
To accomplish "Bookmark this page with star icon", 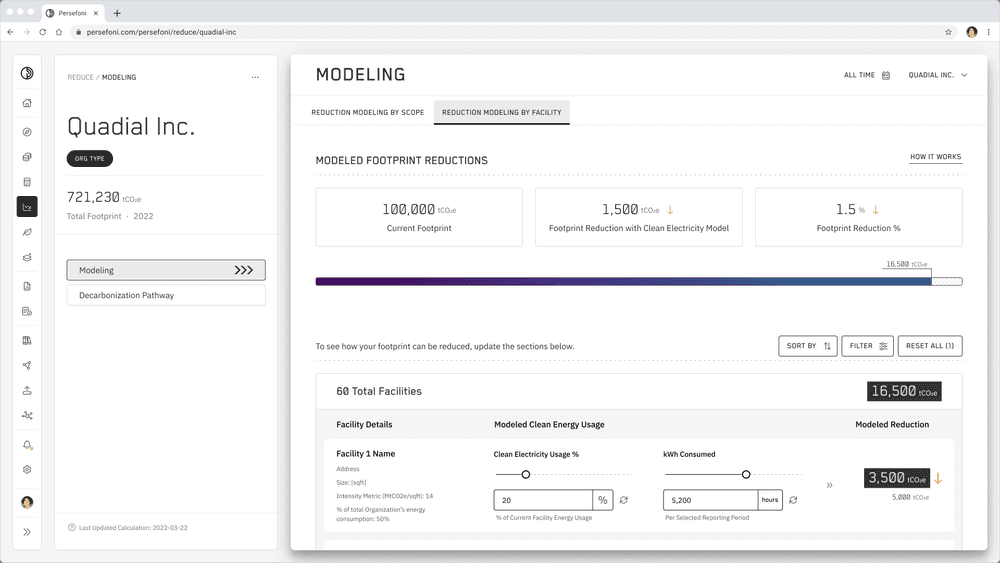I will click(948, 32).
